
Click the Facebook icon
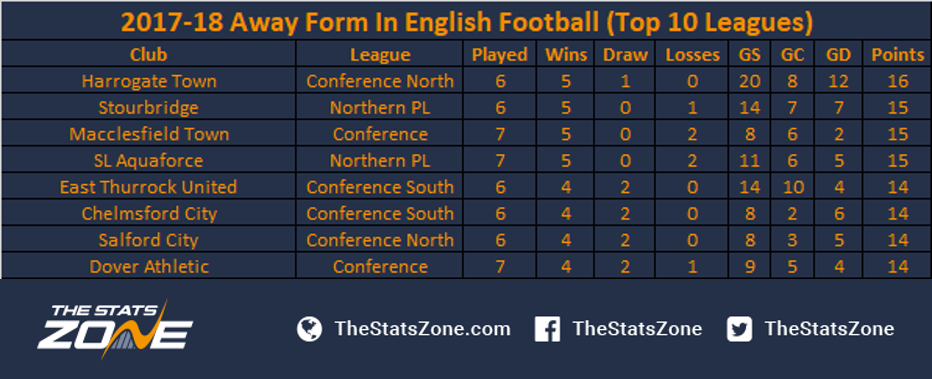click(547, 329)
